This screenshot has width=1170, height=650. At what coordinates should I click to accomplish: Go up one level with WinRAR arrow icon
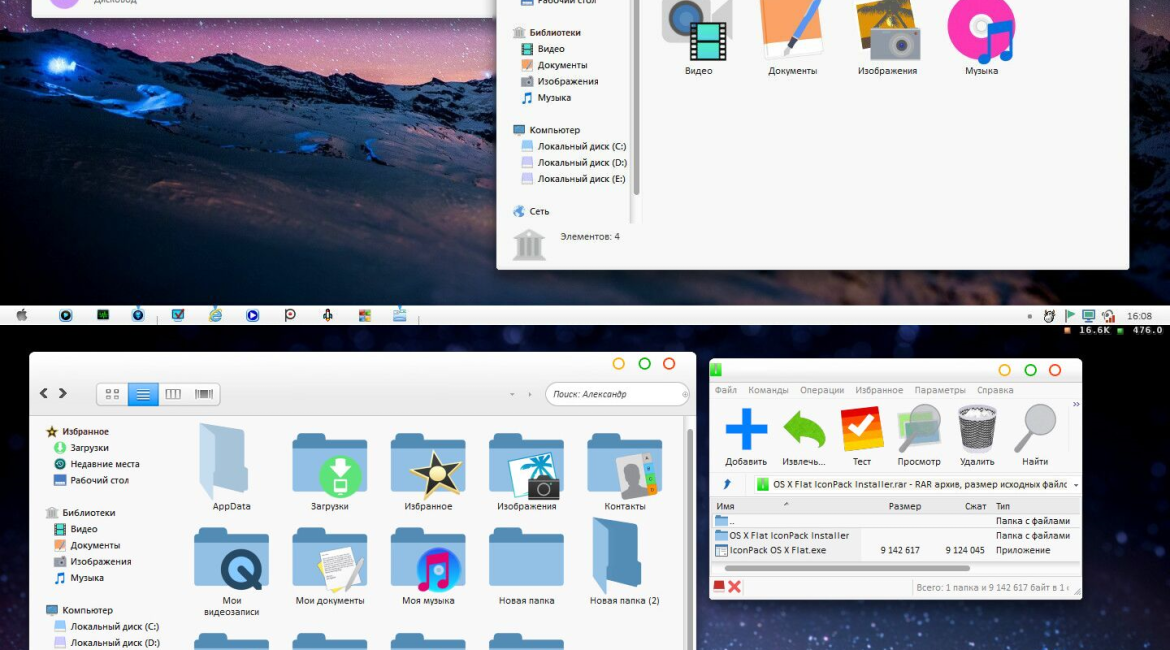[727, 485]
